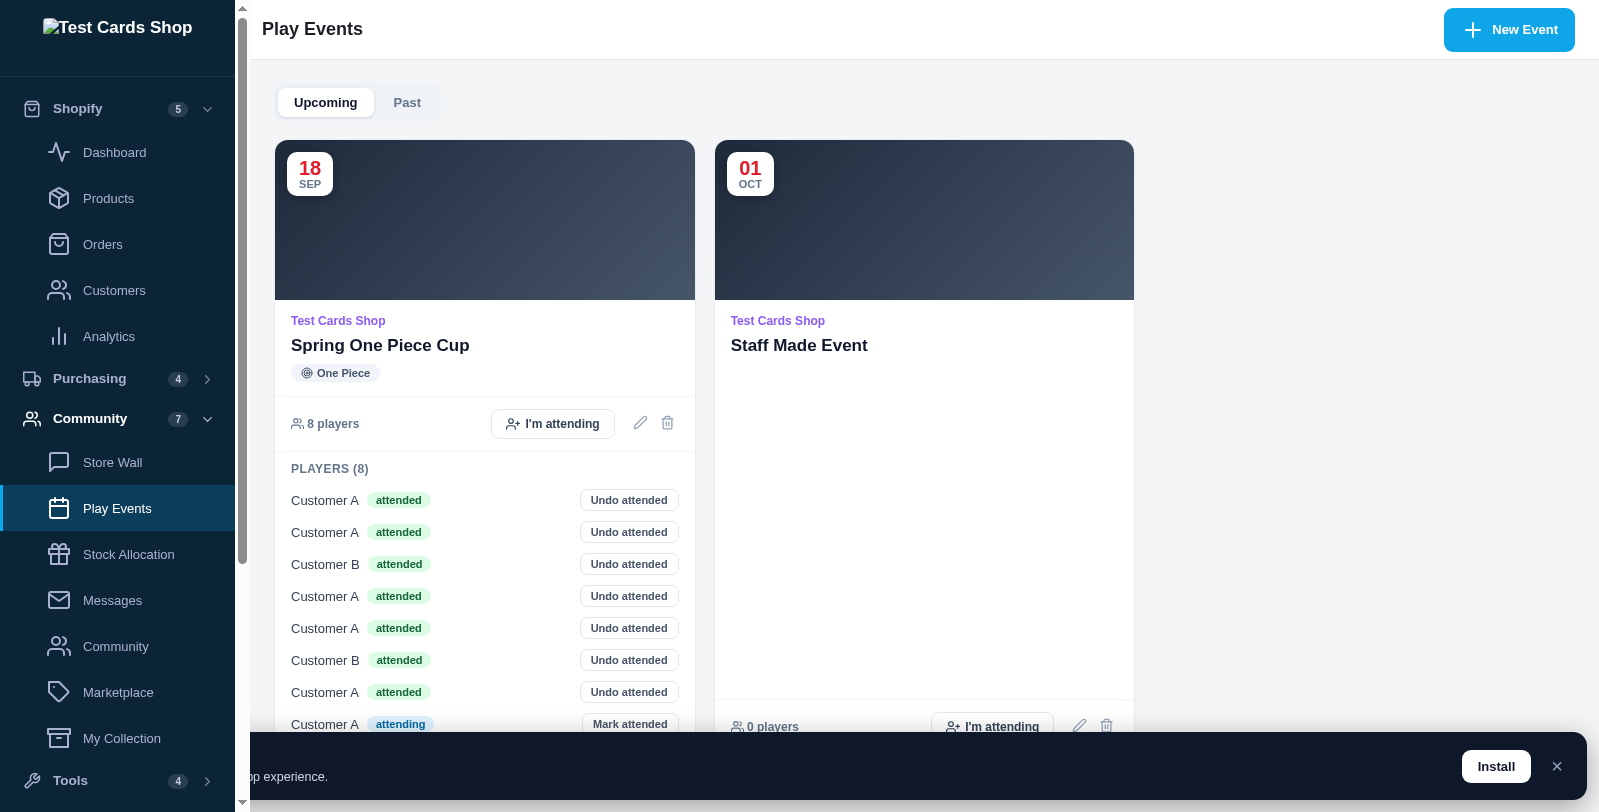
Task: Select the Upcoming events tab
Action: pos(325,102)
